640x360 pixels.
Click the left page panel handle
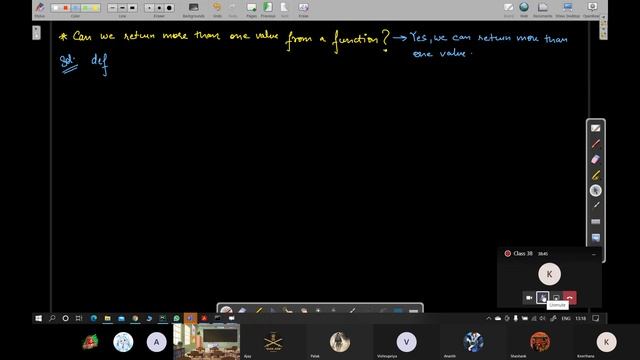coord(36,33)
